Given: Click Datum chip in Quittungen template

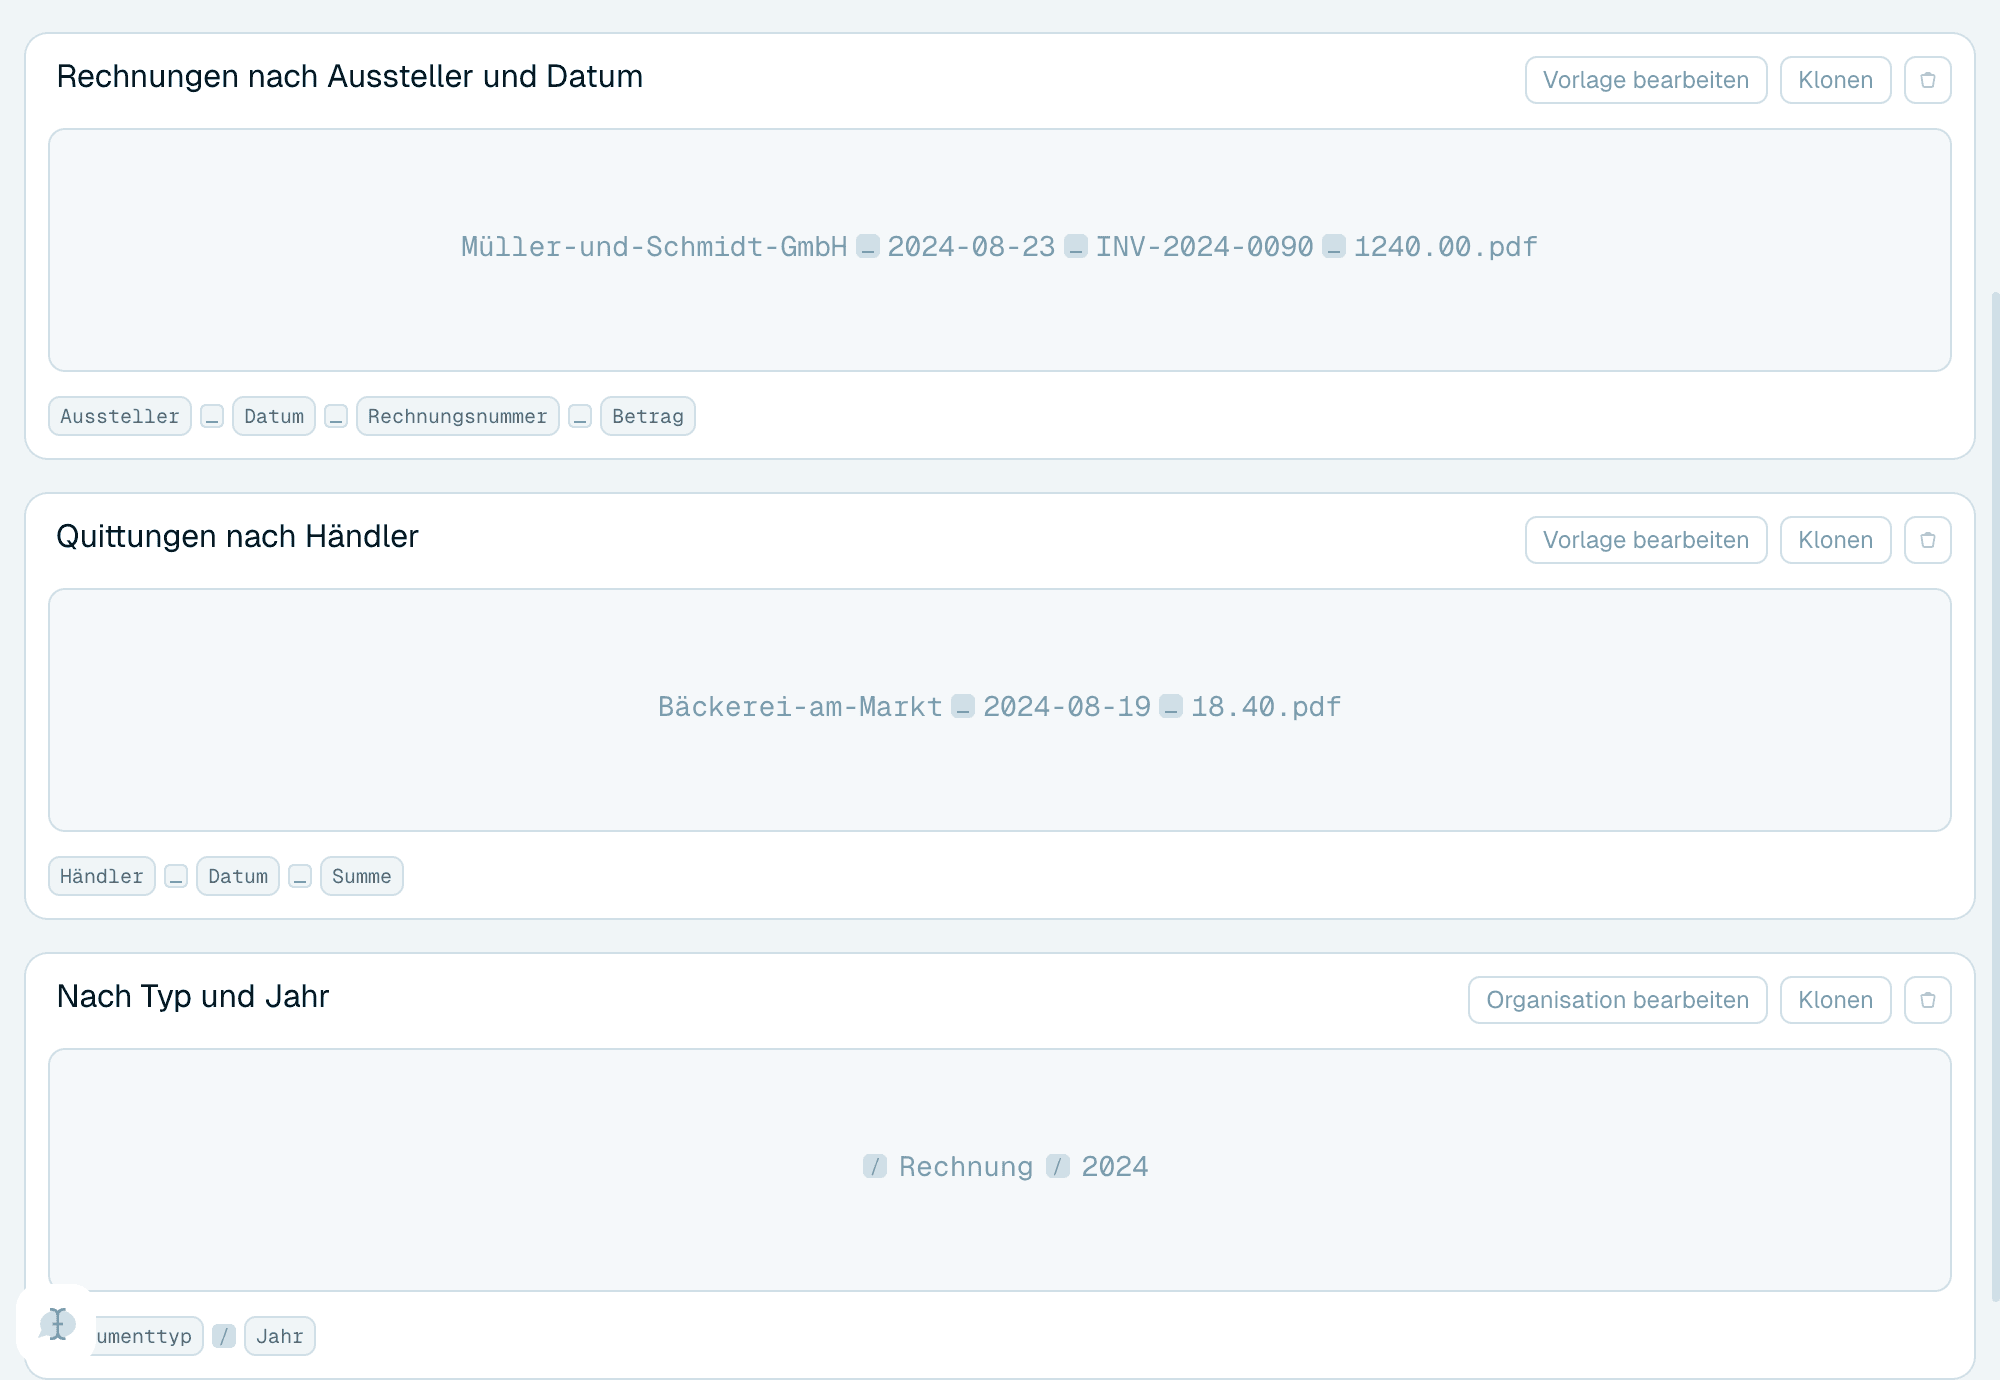Looking at the screenshot, I should [x=238, y=876].
